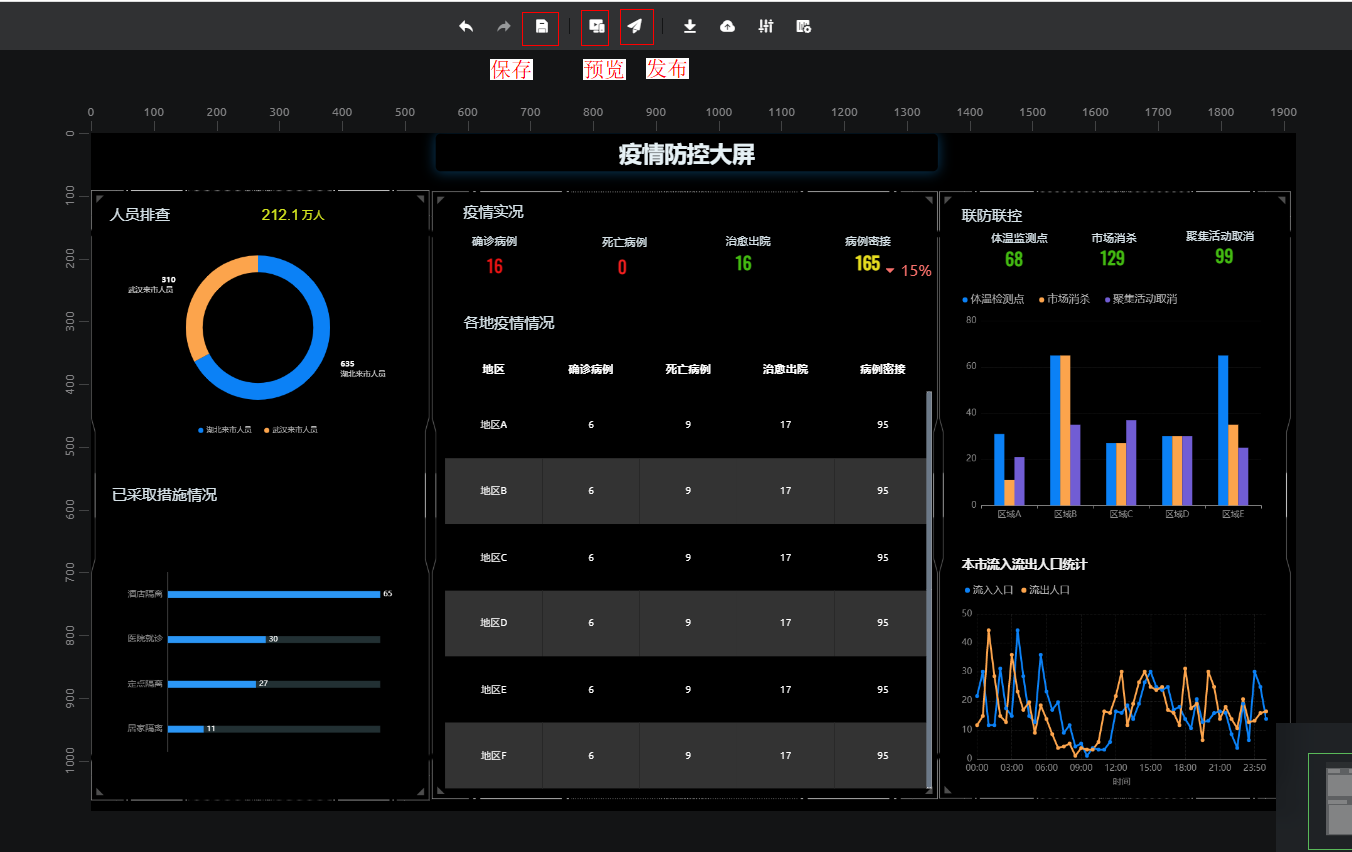Viewport: 1352px width, 852px height.
Task: Select the 人员排查 panel title
Action: pyautogui.click(x=140, y=215)
